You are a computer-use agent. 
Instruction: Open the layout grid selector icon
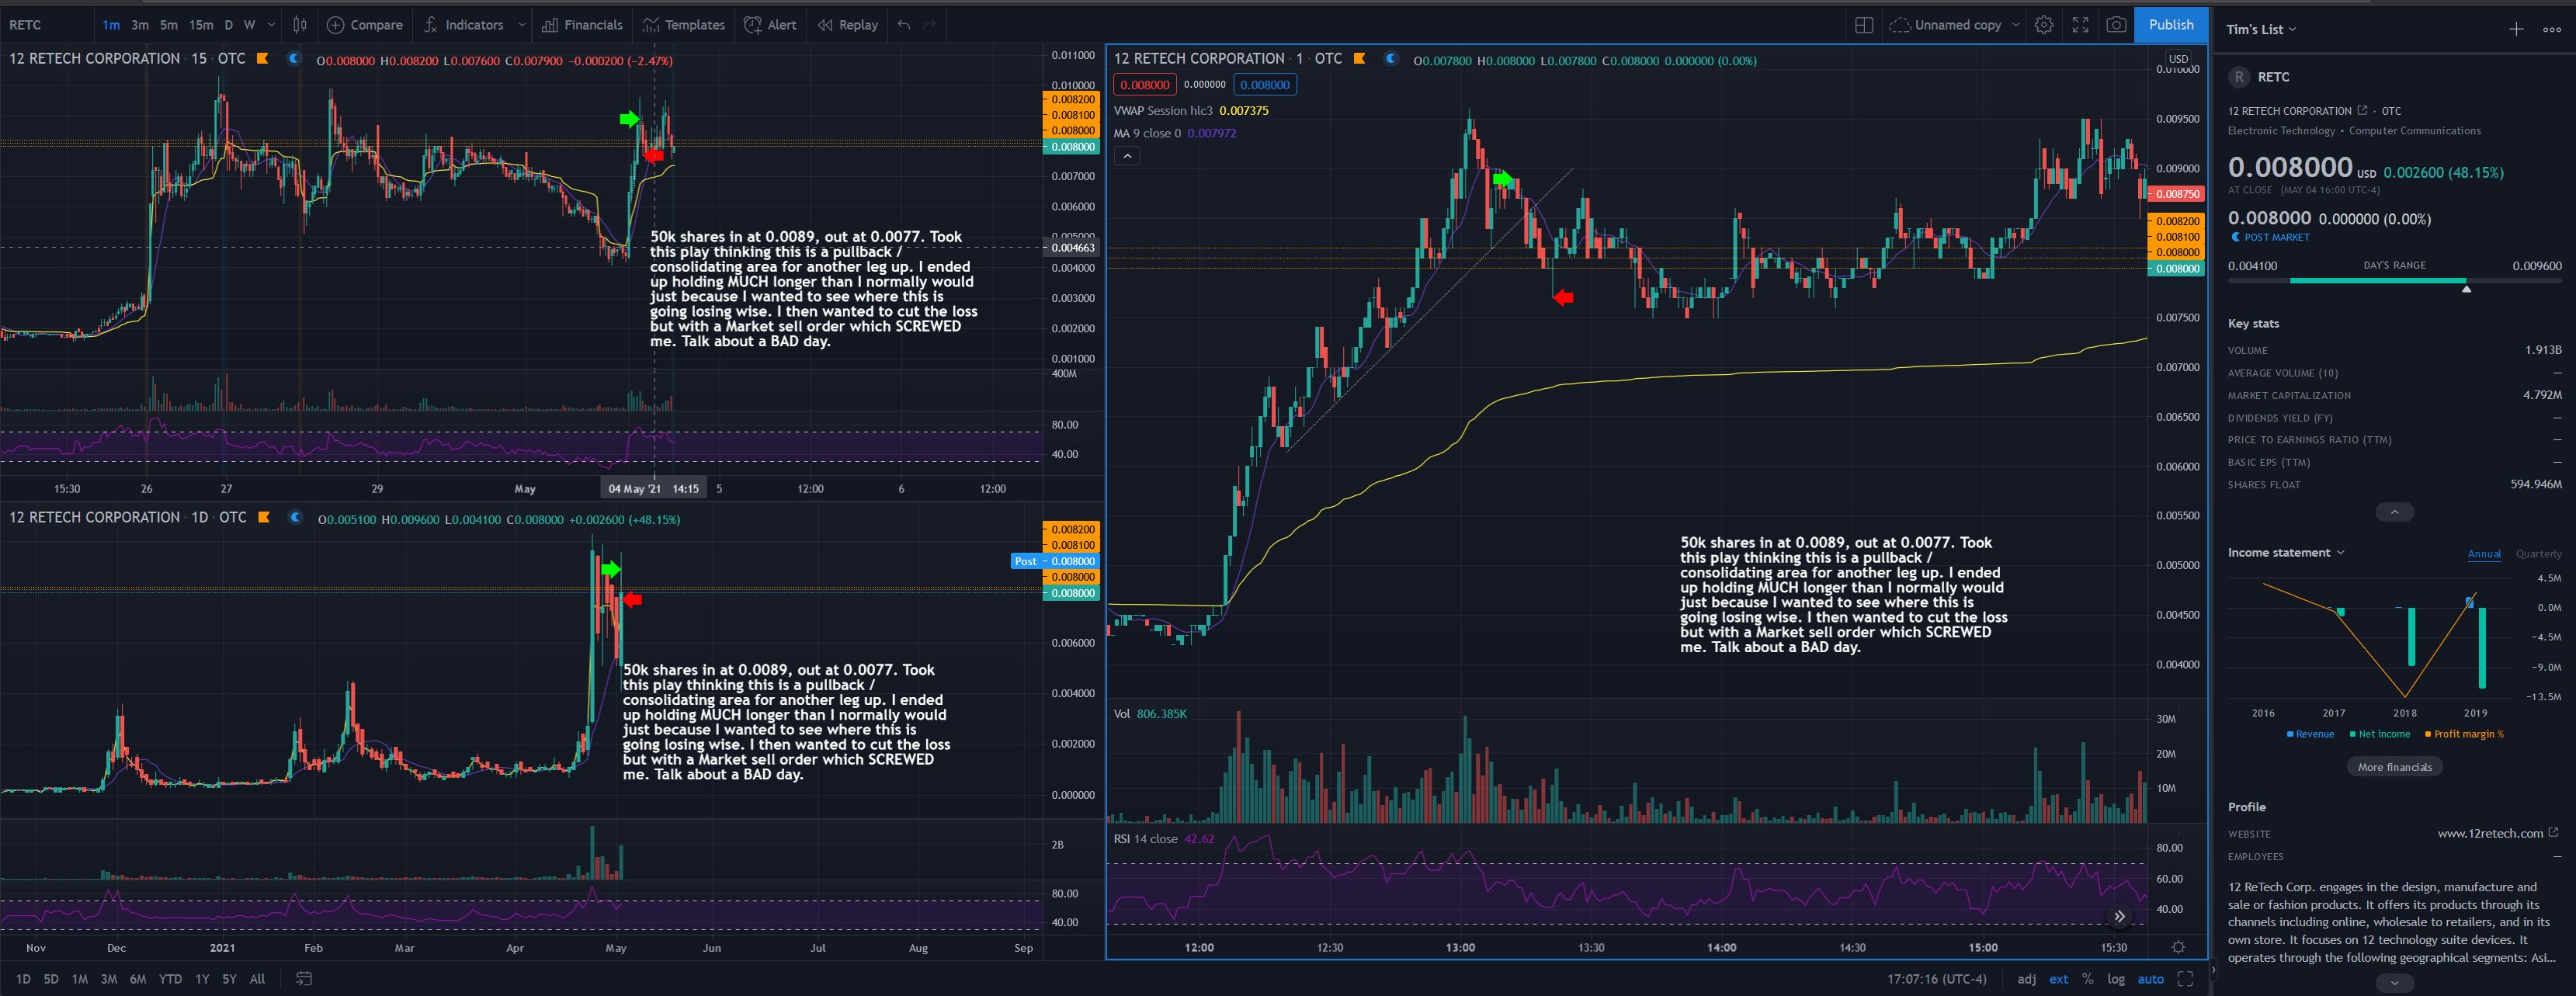pos(1863,25)
